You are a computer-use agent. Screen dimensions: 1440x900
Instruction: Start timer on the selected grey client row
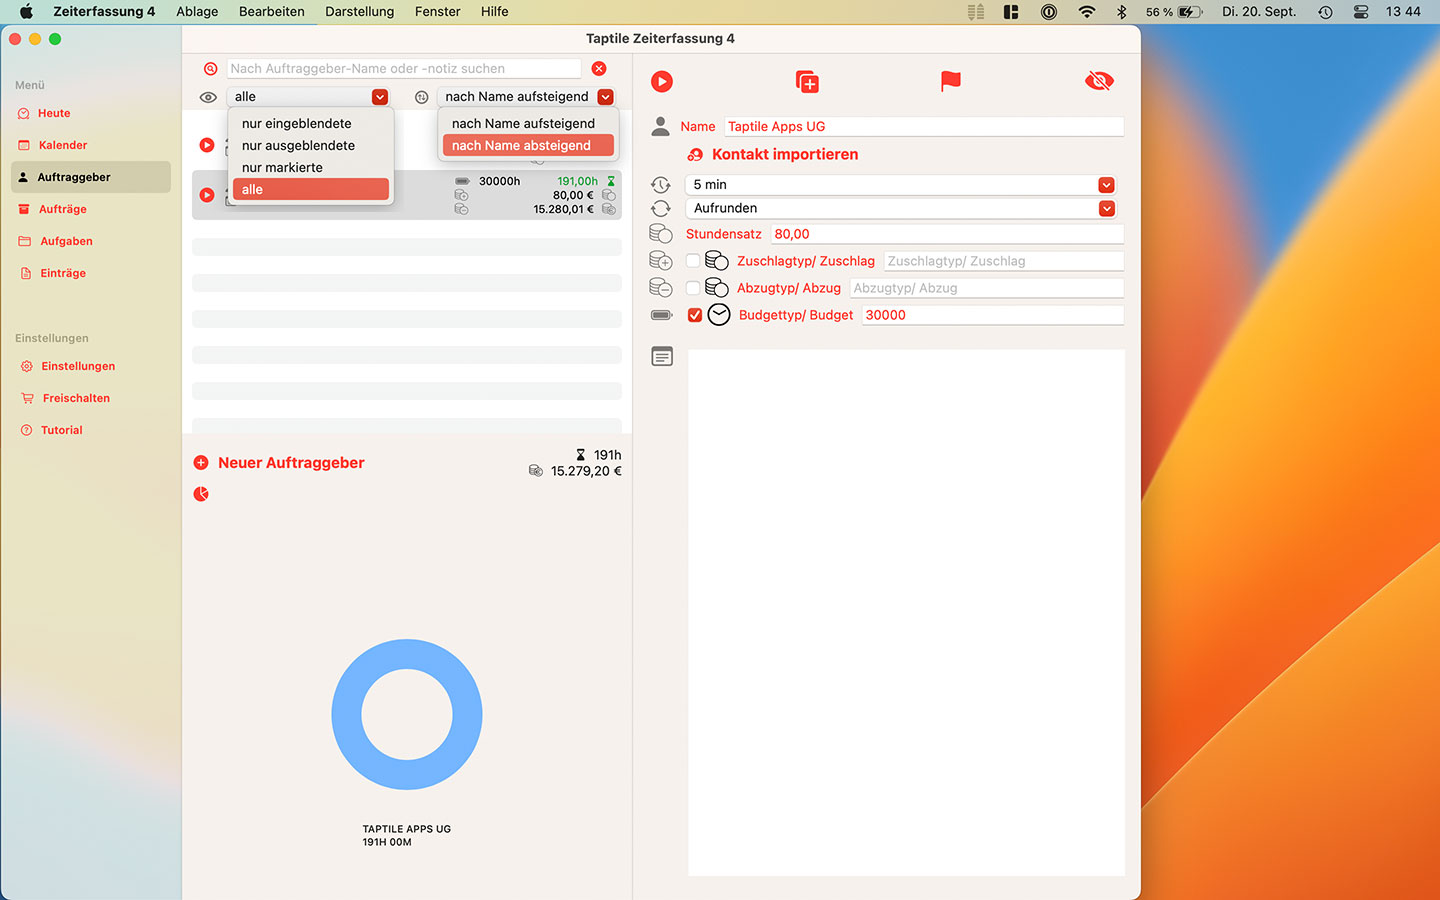pos(207,195)
